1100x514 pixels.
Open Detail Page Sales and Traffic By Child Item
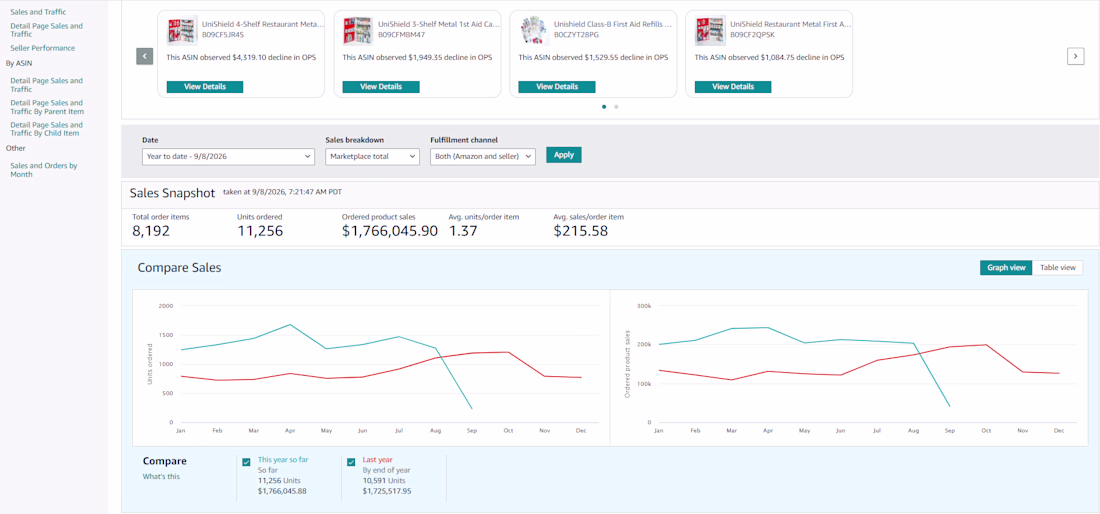45,129
